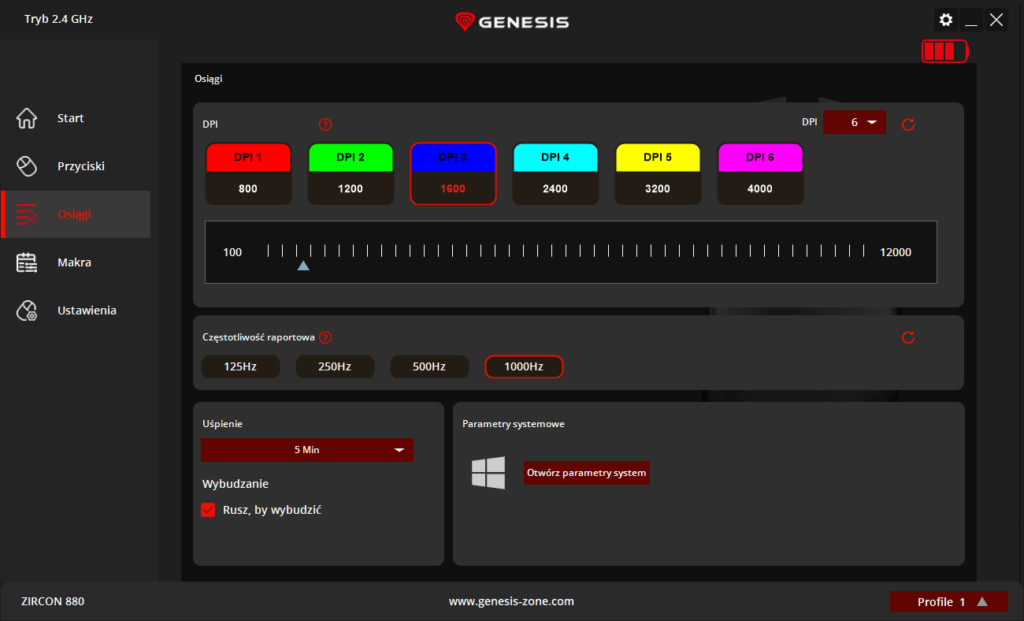The height and width of the screenshot is (621, 1024).
Task: Minimize the Genesis window
Action: 971,20
